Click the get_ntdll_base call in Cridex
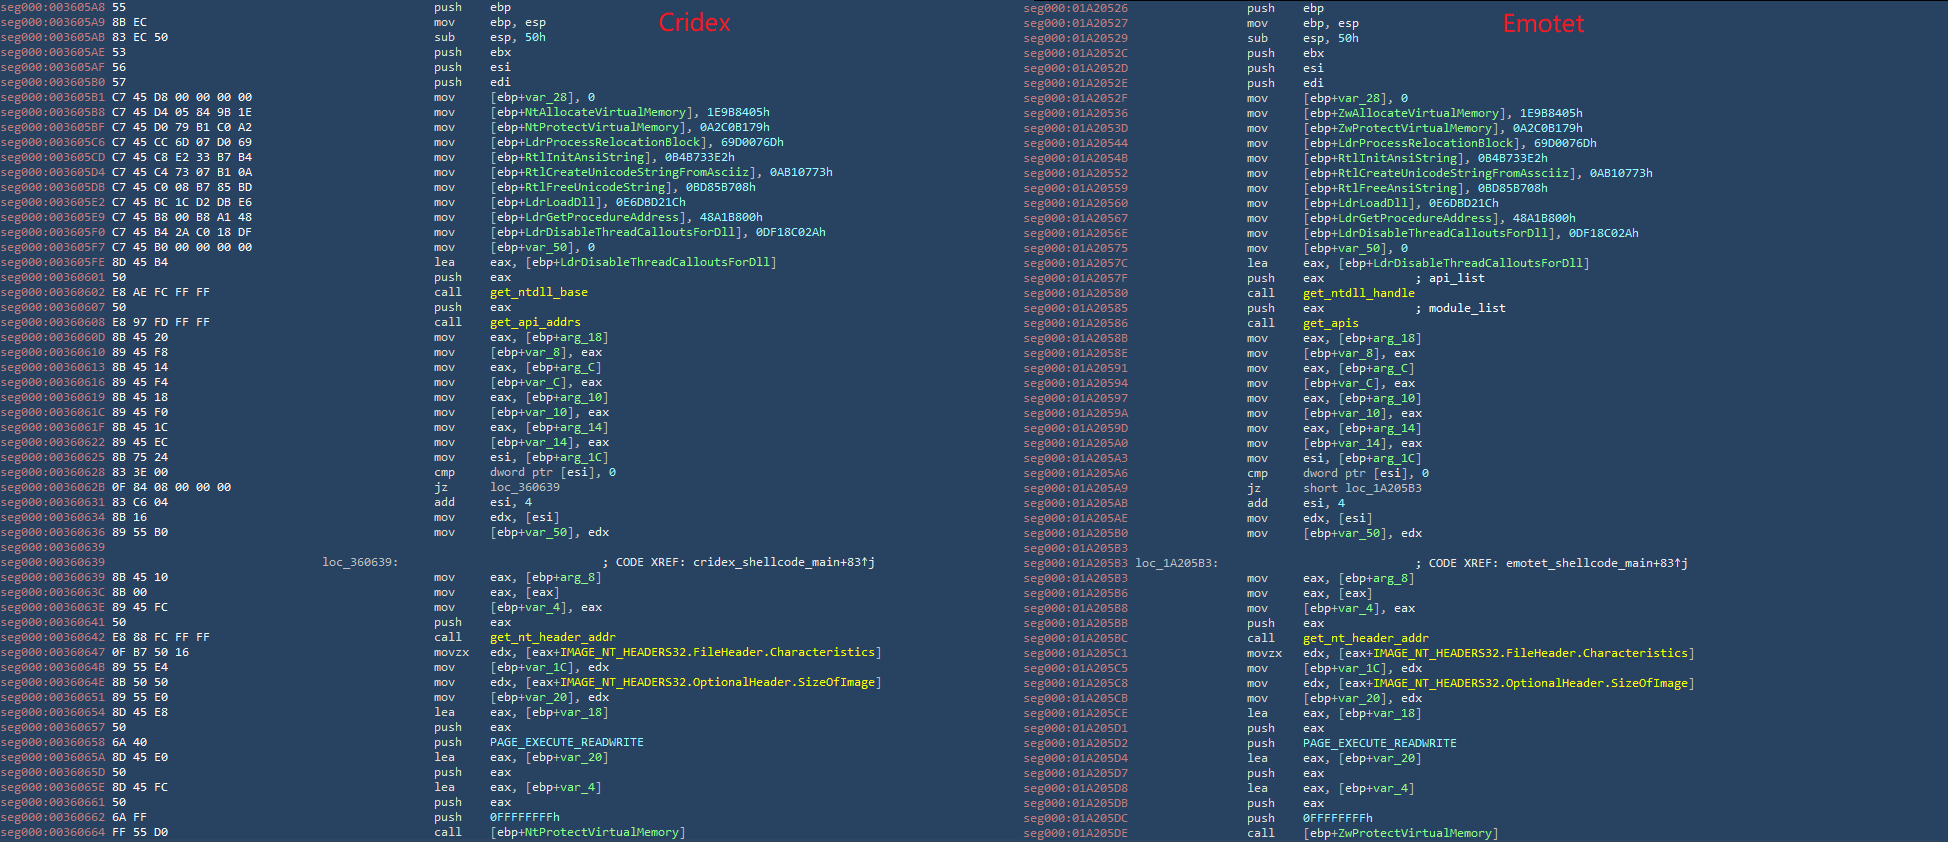The height and width of the screenshot is (842, 1948). (538, 292)
